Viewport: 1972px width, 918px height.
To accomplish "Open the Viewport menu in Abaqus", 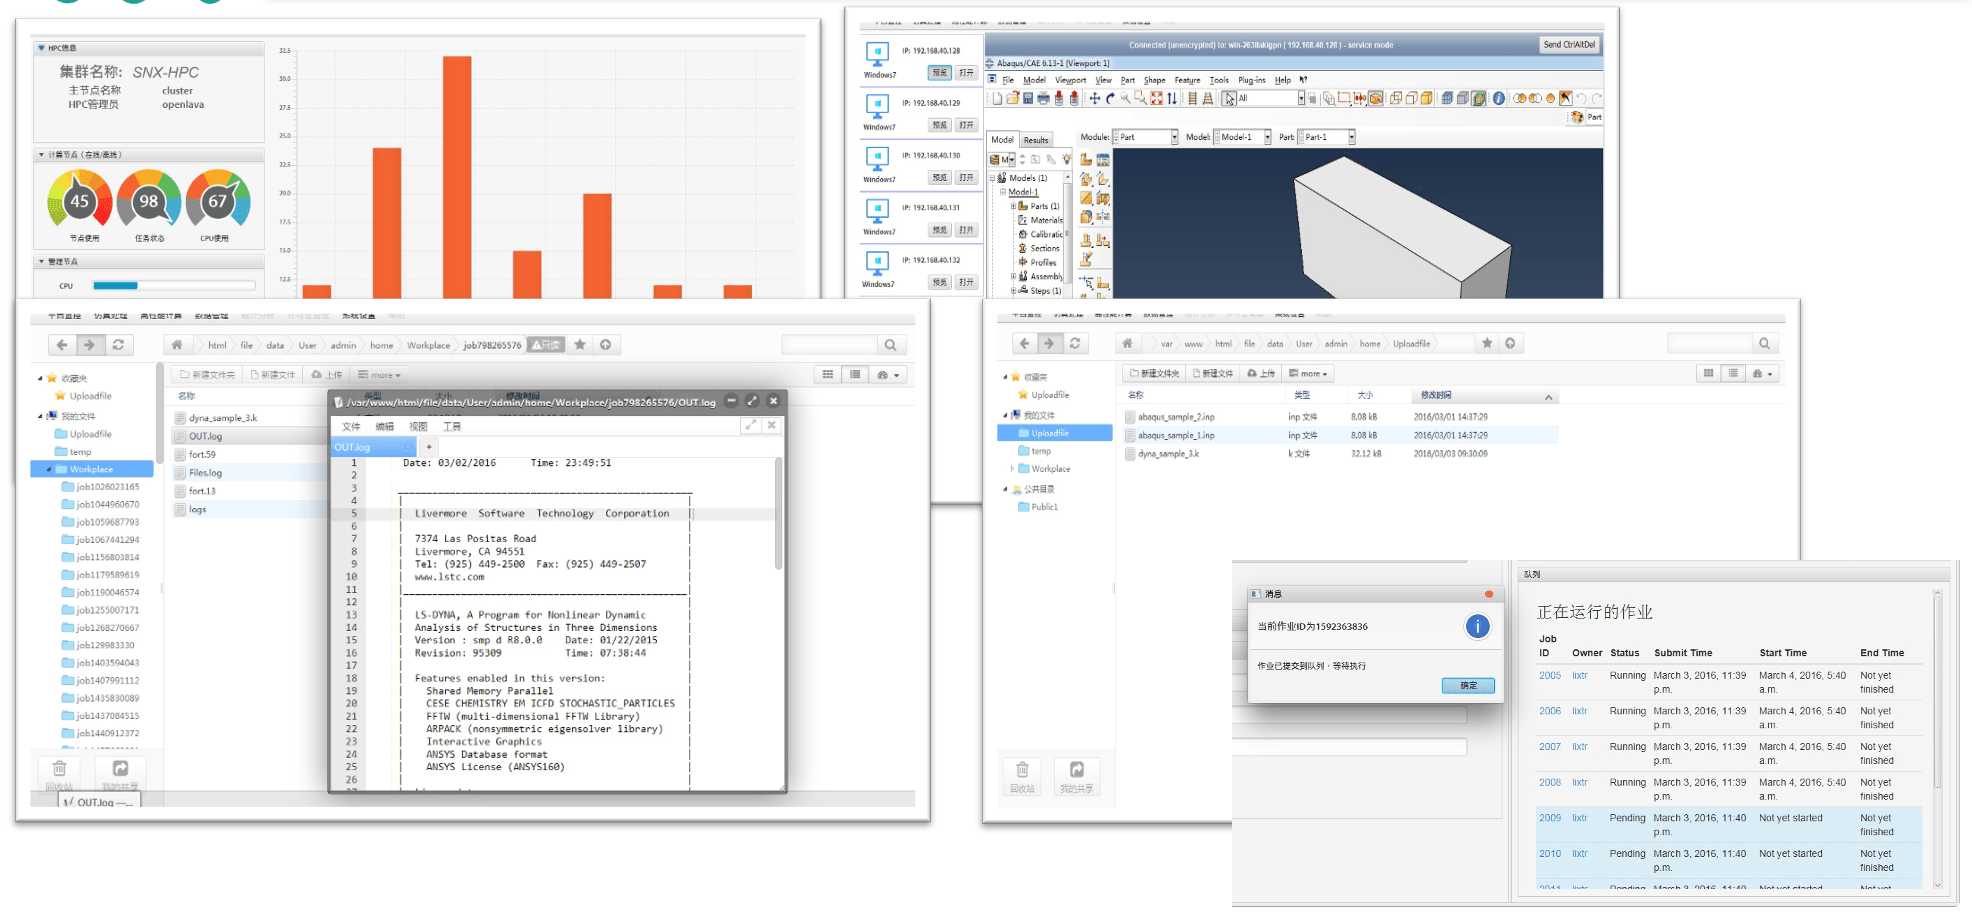I will pos(1070,80).
